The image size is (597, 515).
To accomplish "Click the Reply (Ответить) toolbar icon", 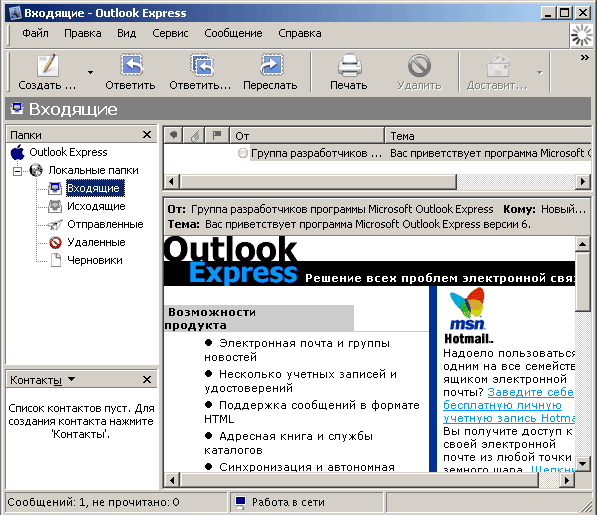I will pyautogui.click(x=131, y=65).
